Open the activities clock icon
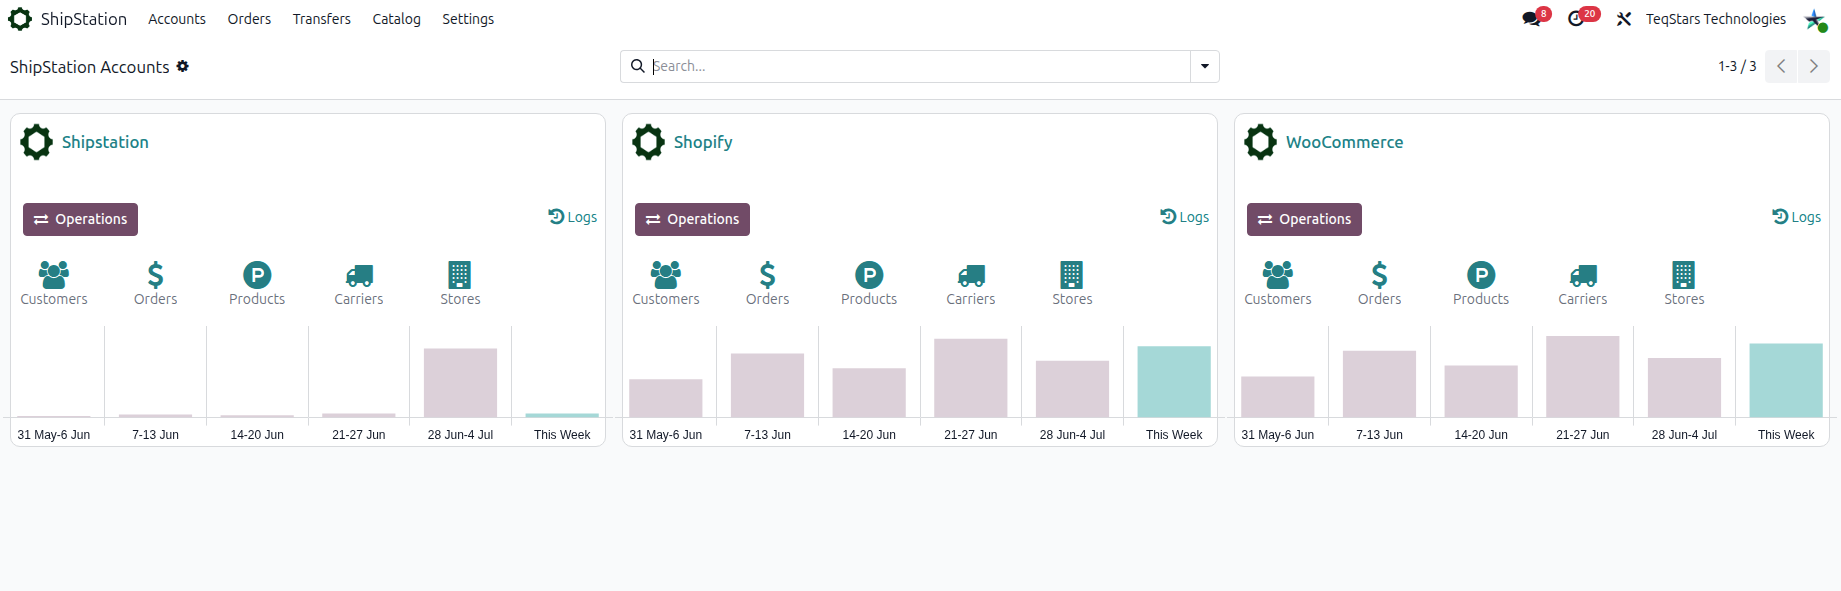 tap(1576, 19)
